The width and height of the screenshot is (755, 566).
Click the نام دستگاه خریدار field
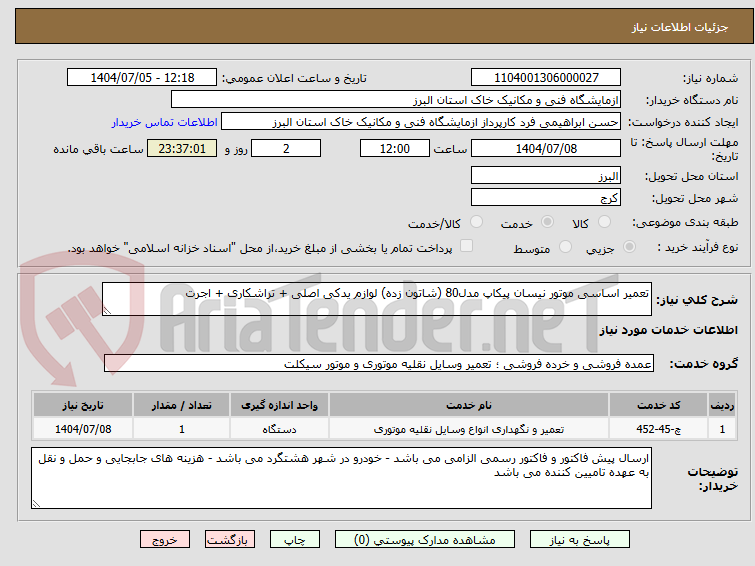click(x=396, y=100)
